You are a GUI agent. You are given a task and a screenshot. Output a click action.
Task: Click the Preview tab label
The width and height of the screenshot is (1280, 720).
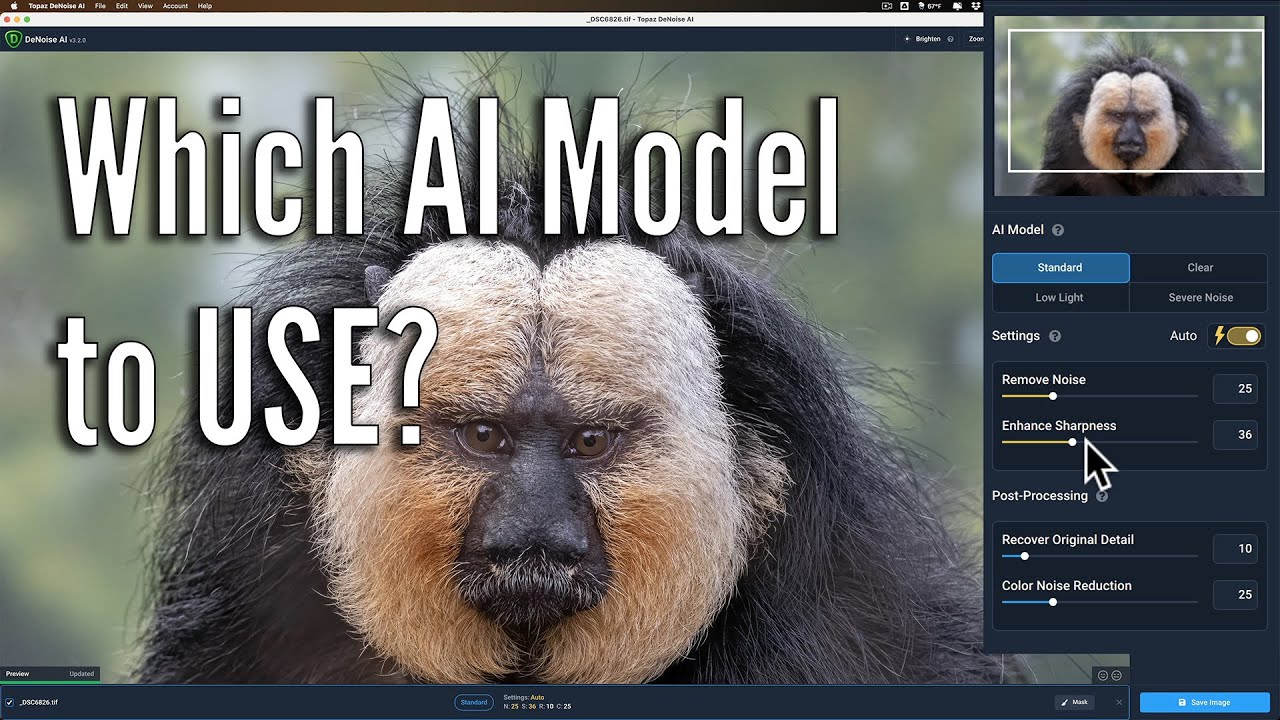tap(18, 674)
